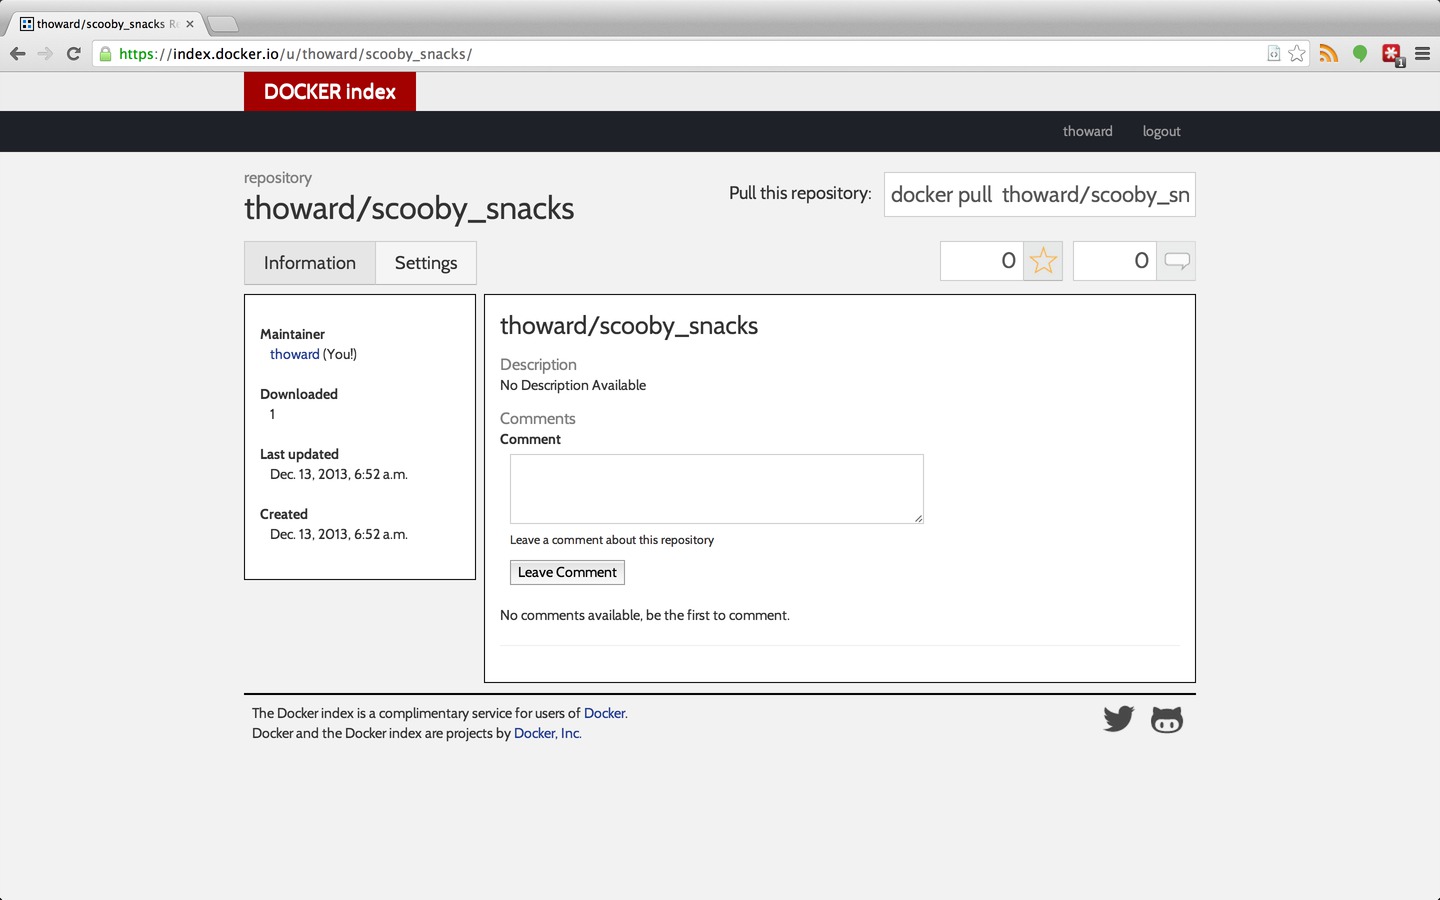Open the green Hangouts extension icon
1440x900 pixels.
pyautogui.click(x=1360, y=54)
